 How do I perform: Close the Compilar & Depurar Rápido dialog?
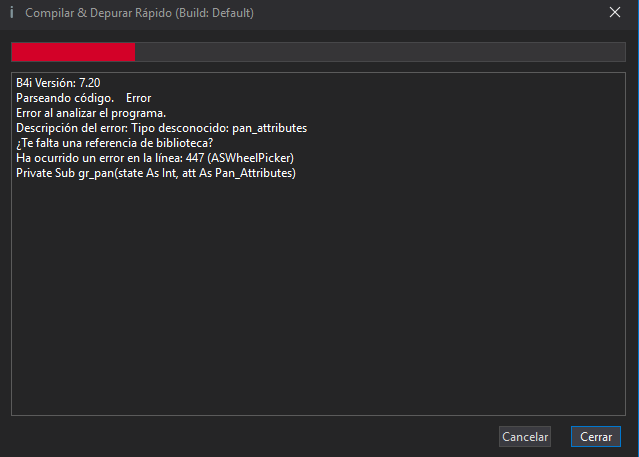(615, 13)
